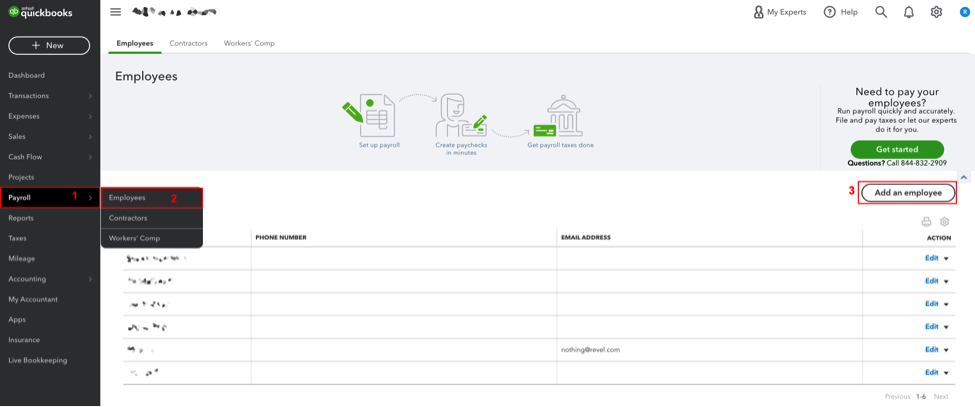This screenshot has width=975, height=407.
Task: Click the Help question mark icon
Action: tap(830, 12)
